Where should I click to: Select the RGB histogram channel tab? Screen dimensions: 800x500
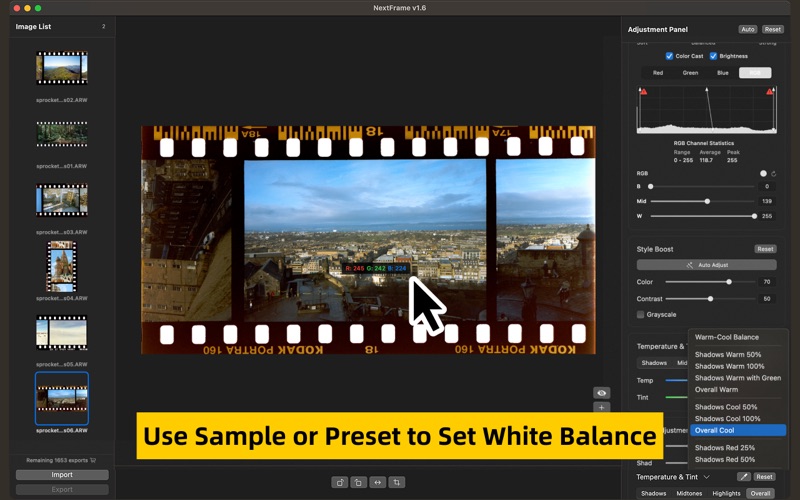pos(755,73)
